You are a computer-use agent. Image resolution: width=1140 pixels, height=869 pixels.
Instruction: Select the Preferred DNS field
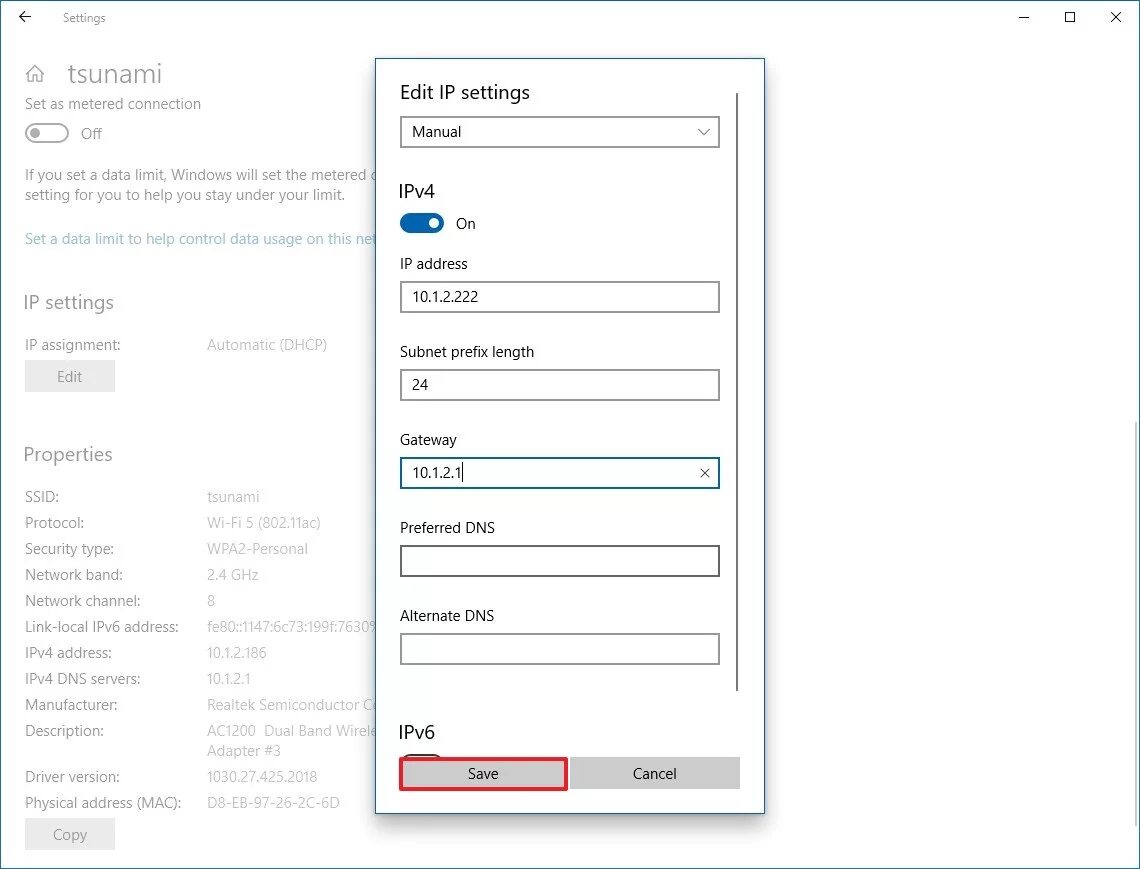[x=559, y=561]
